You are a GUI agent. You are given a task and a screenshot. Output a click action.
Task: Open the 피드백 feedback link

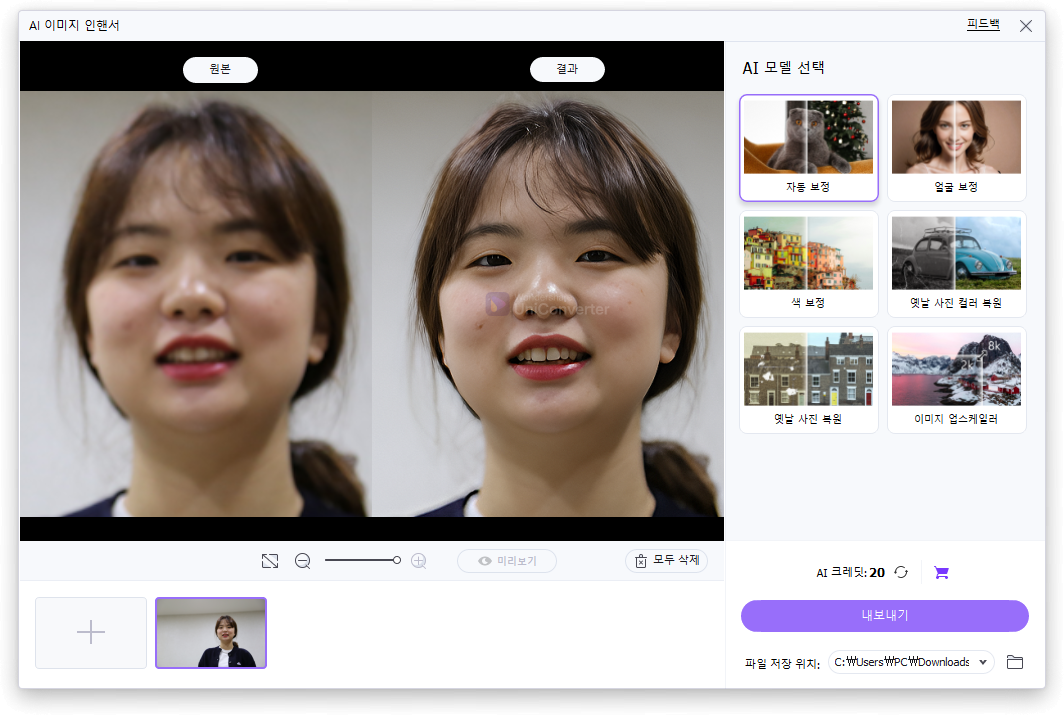pos(983,24)
